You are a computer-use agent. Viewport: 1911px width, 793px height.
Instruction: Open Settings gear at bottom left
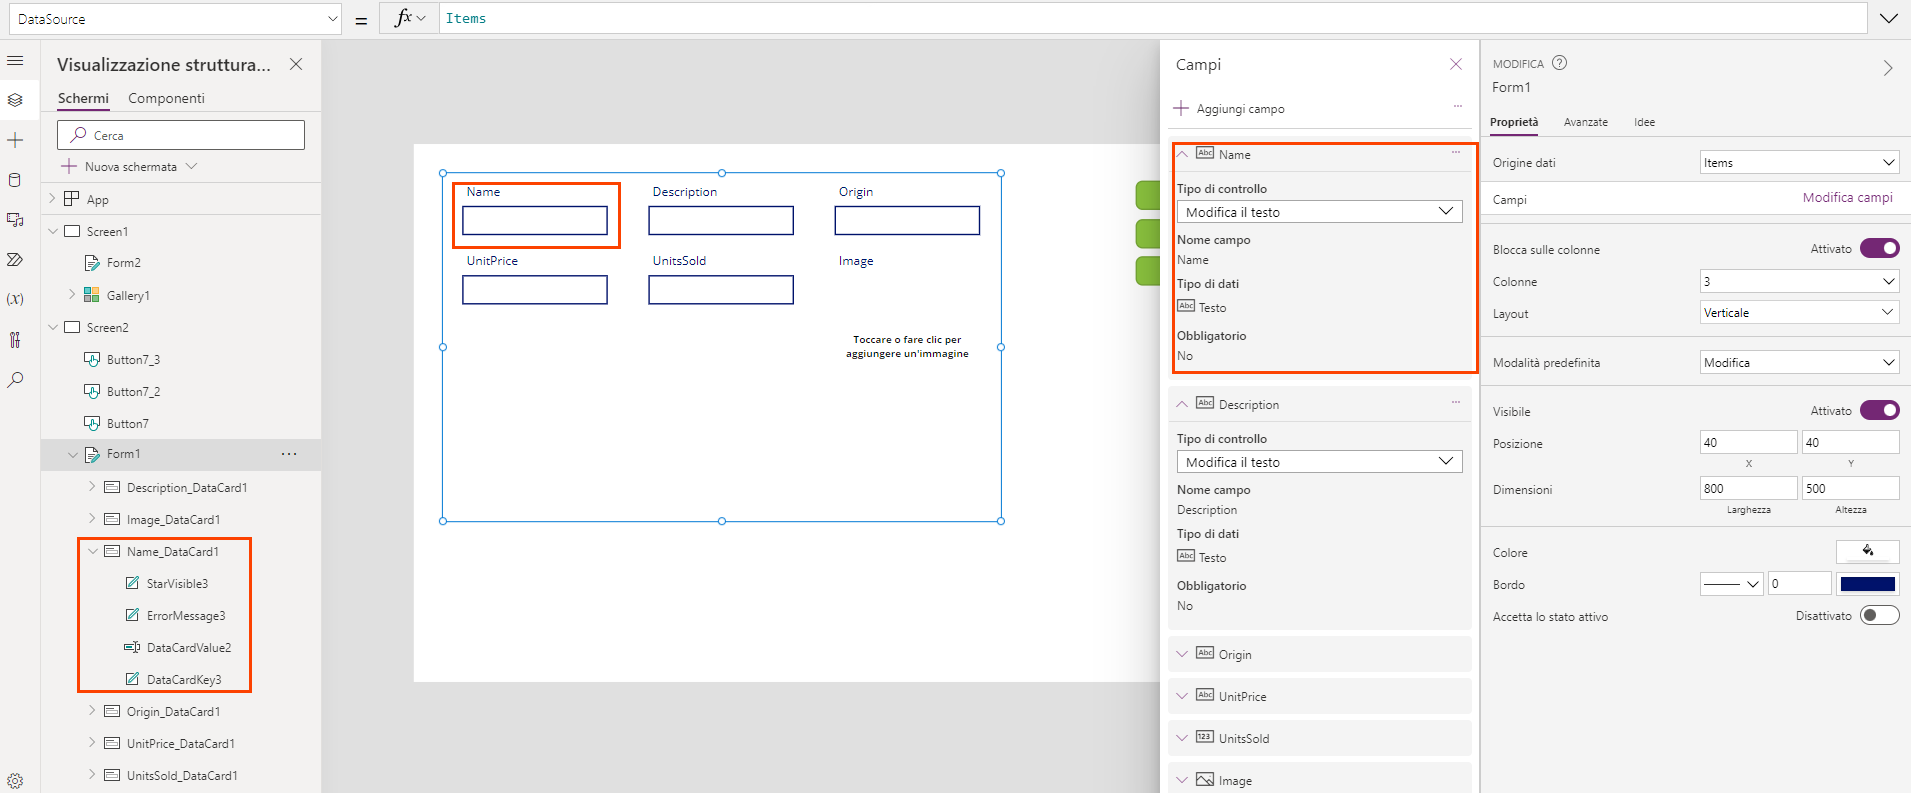click(x=15, y=781)
